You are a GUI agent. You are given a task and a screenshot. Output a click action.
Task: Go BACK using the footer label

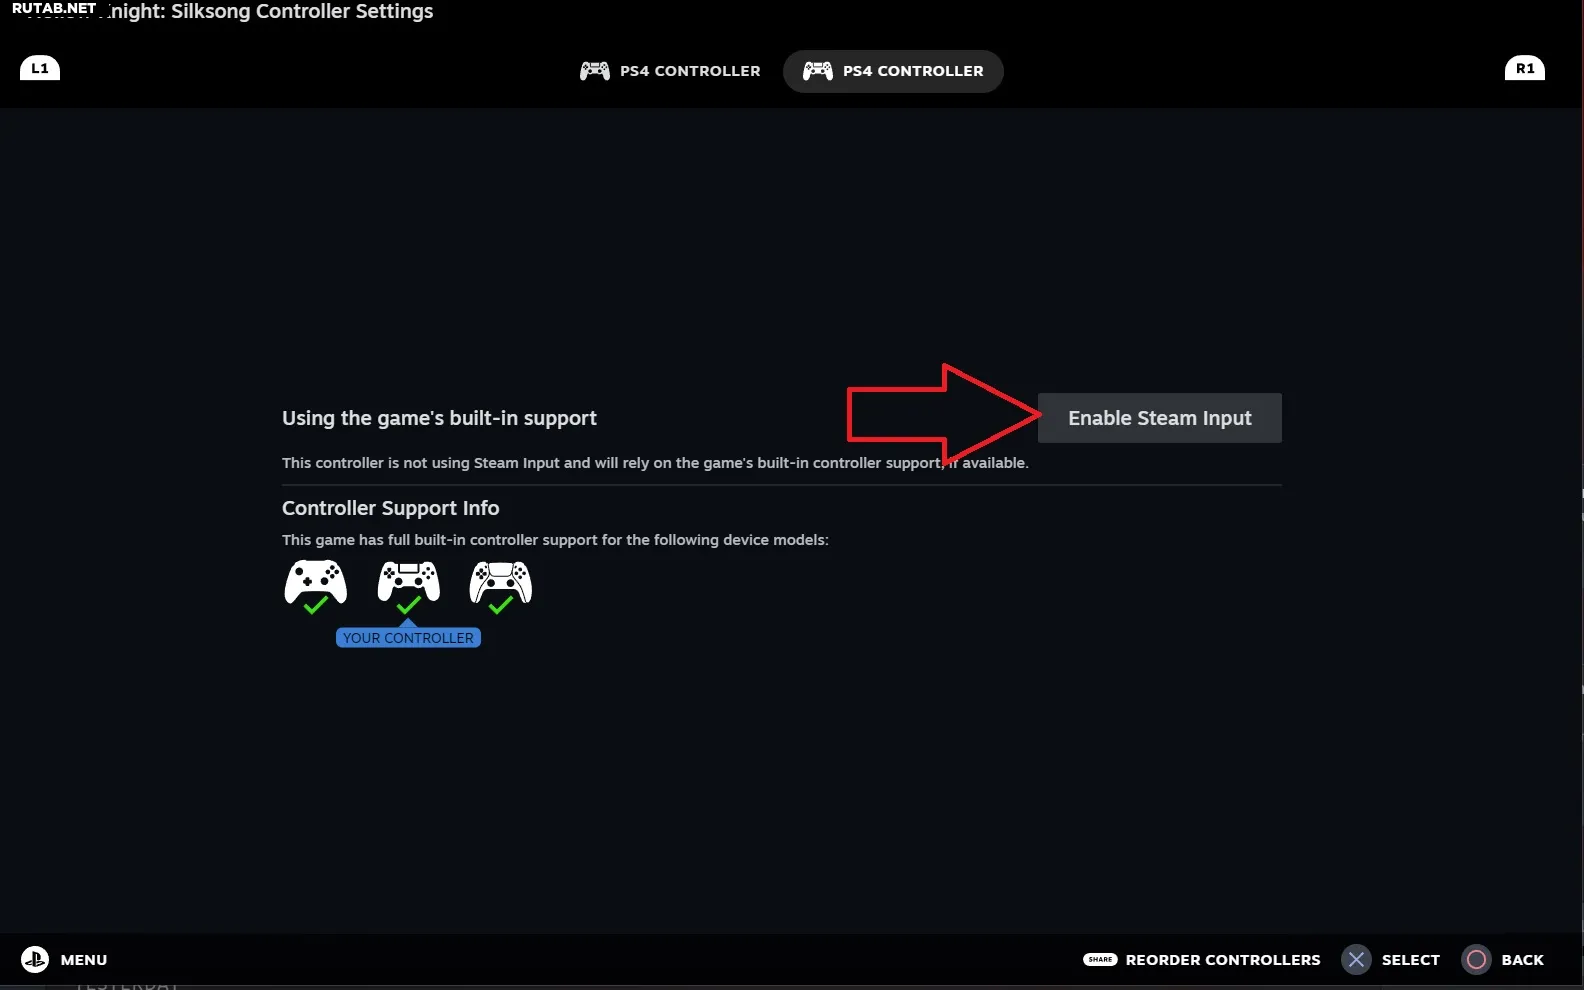[x=1522, y=960]
